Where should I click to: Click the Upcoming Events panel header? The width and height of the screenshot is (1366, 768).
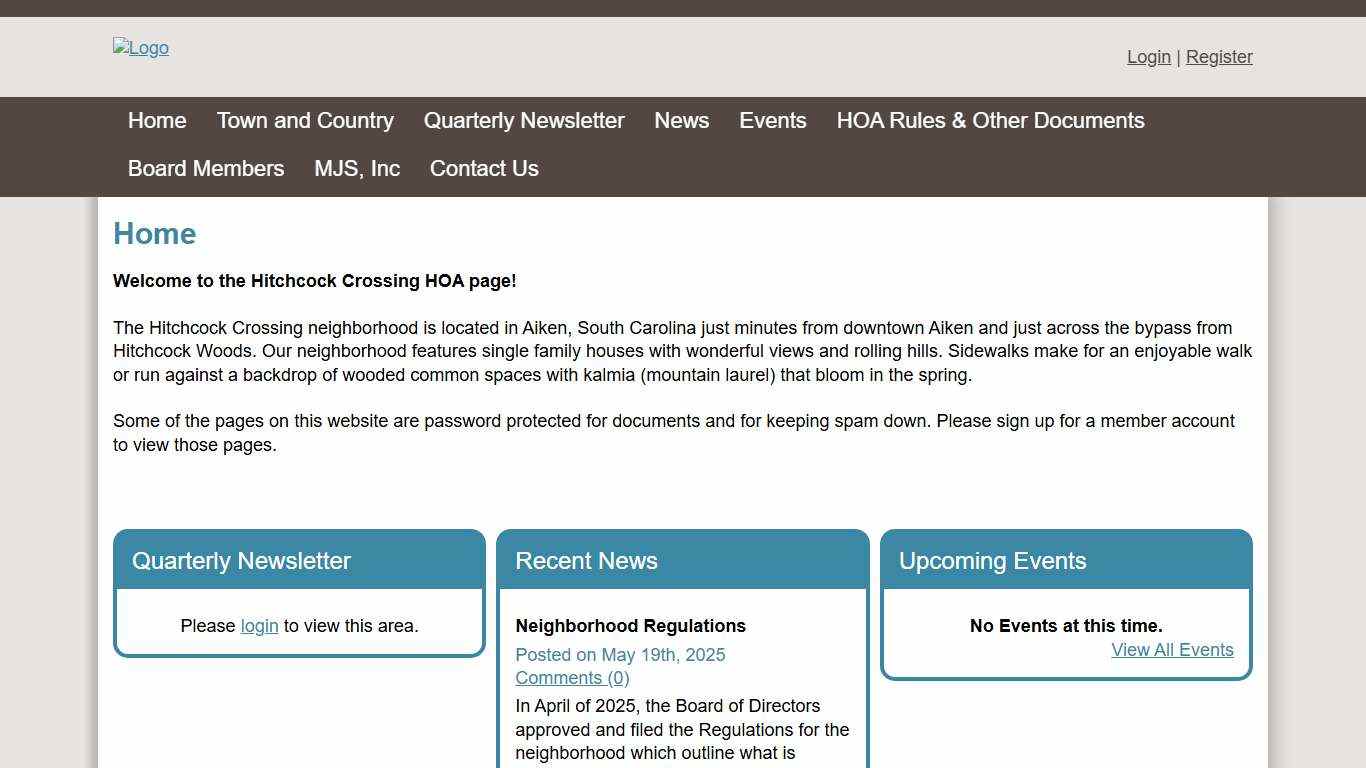pos(992,561)
